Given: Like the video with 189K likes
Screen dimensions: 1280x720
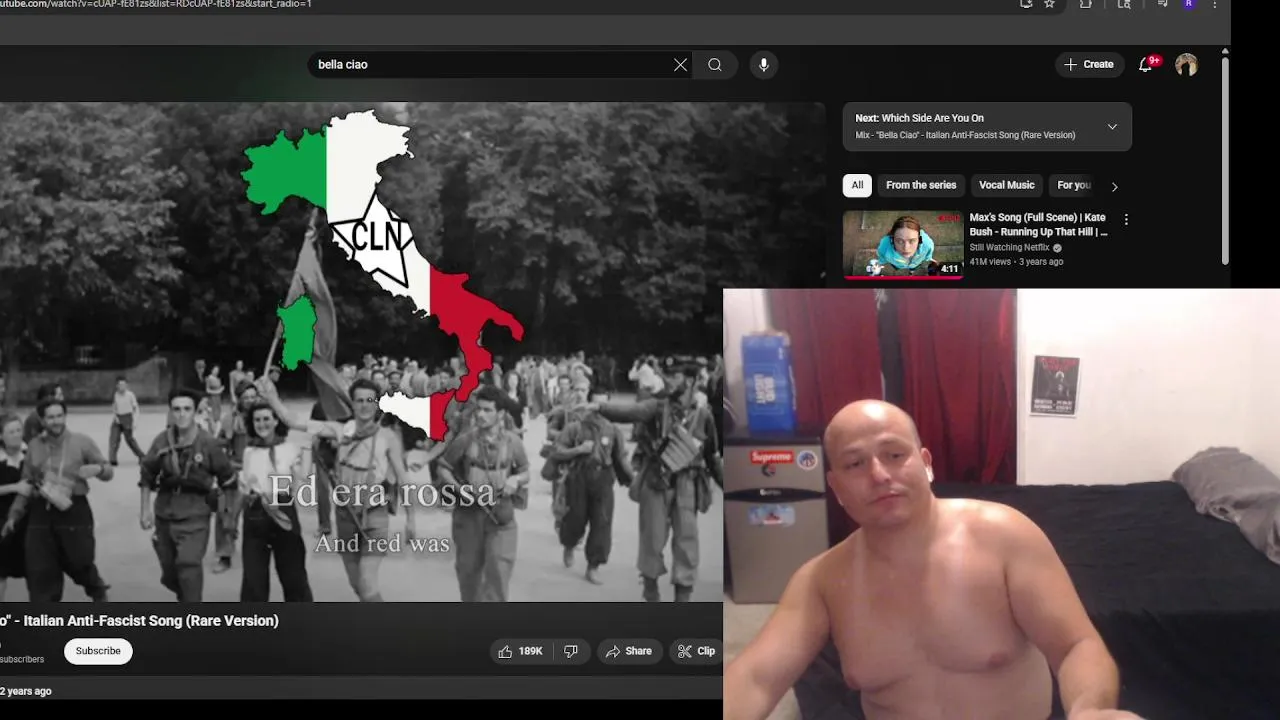Looking at the screenshot, I should tap(520, 651).
